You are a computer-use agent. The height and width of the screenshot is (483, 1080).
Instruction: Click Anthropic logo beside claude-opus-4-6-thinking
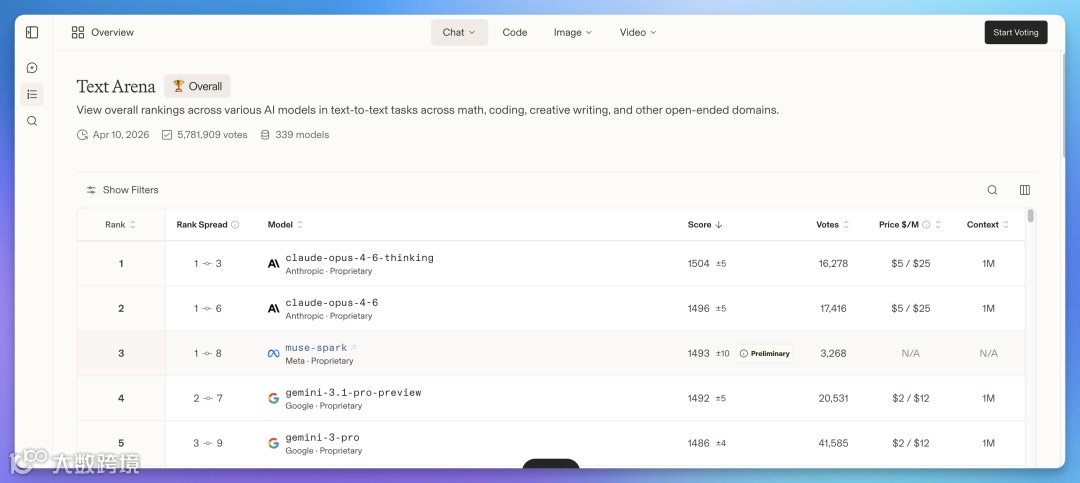click(x=273, y=264)
